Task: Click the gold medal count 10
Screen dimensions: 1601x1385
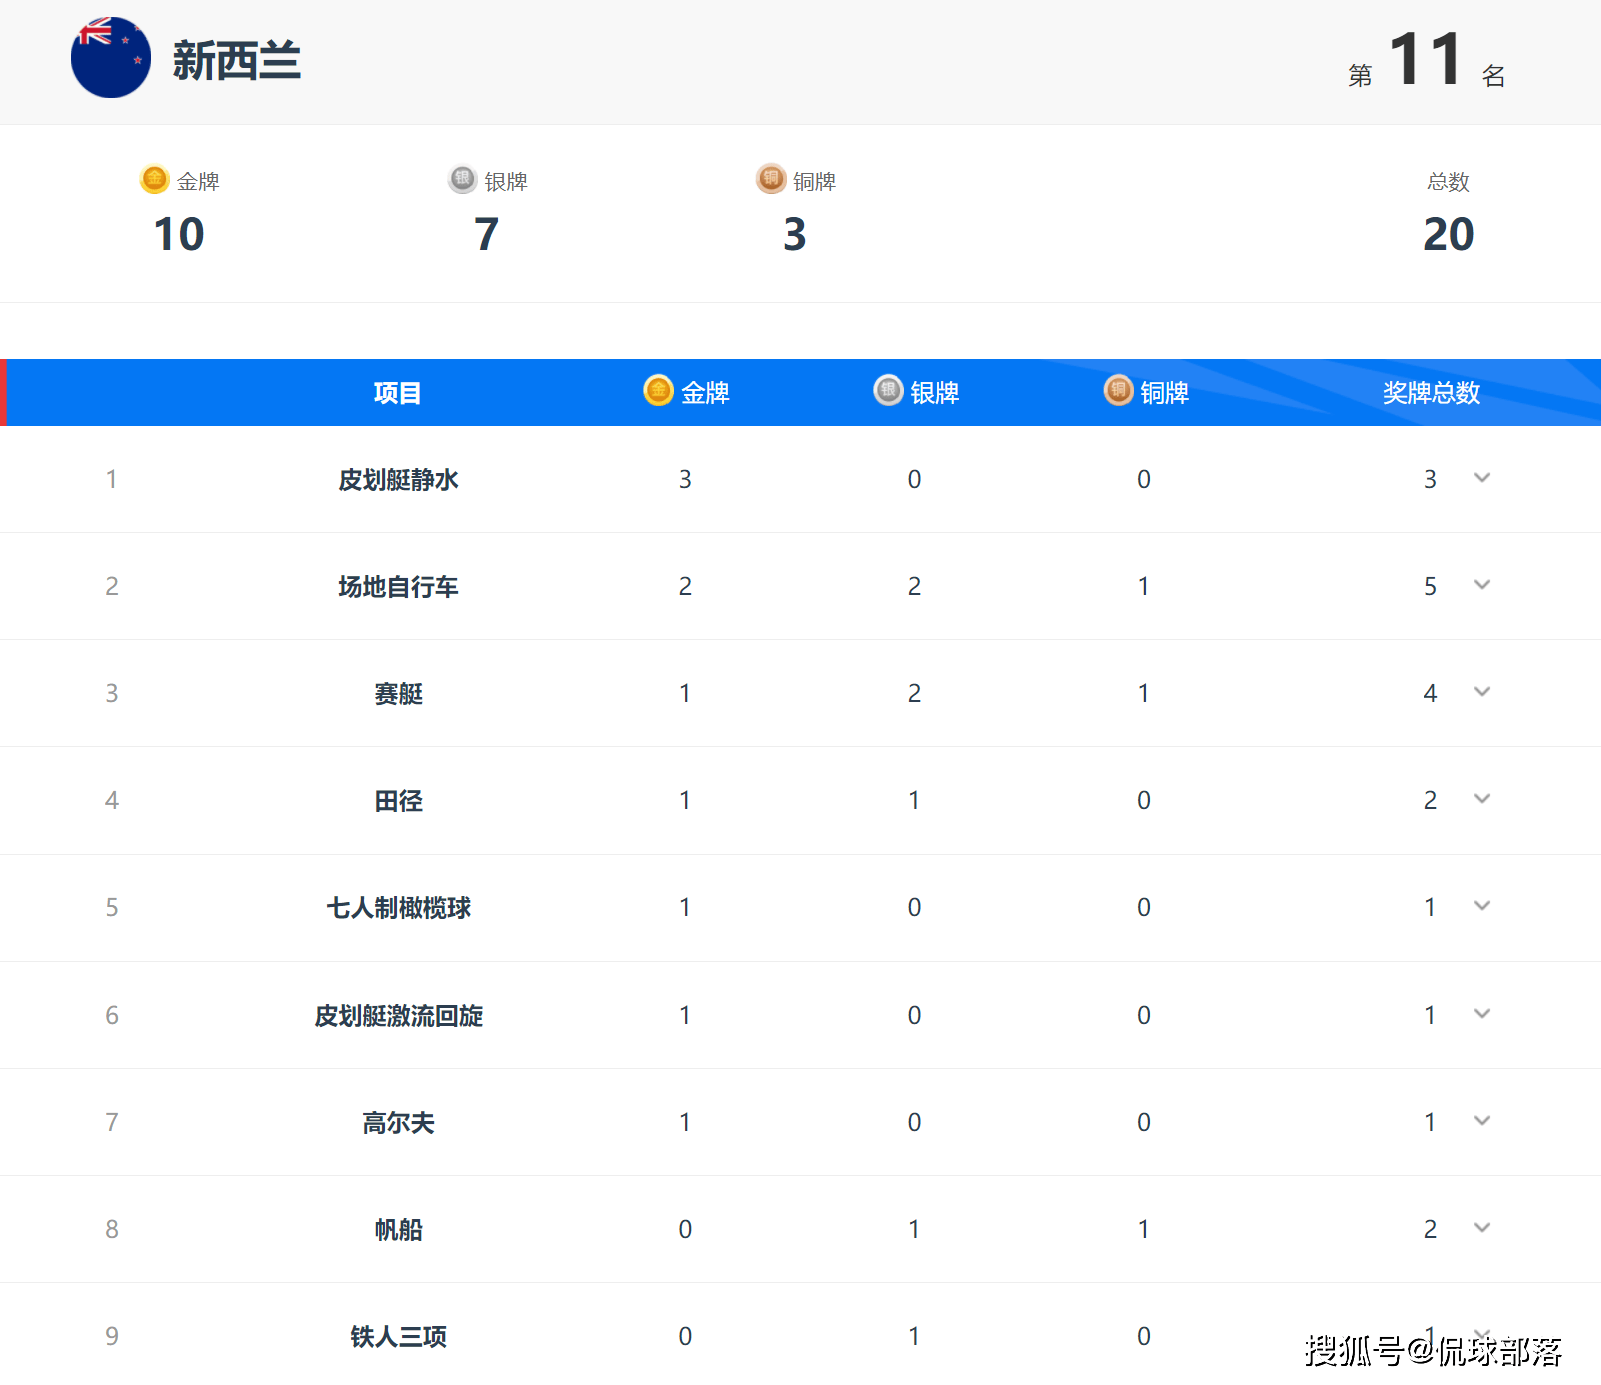Action: click(179, 235)
